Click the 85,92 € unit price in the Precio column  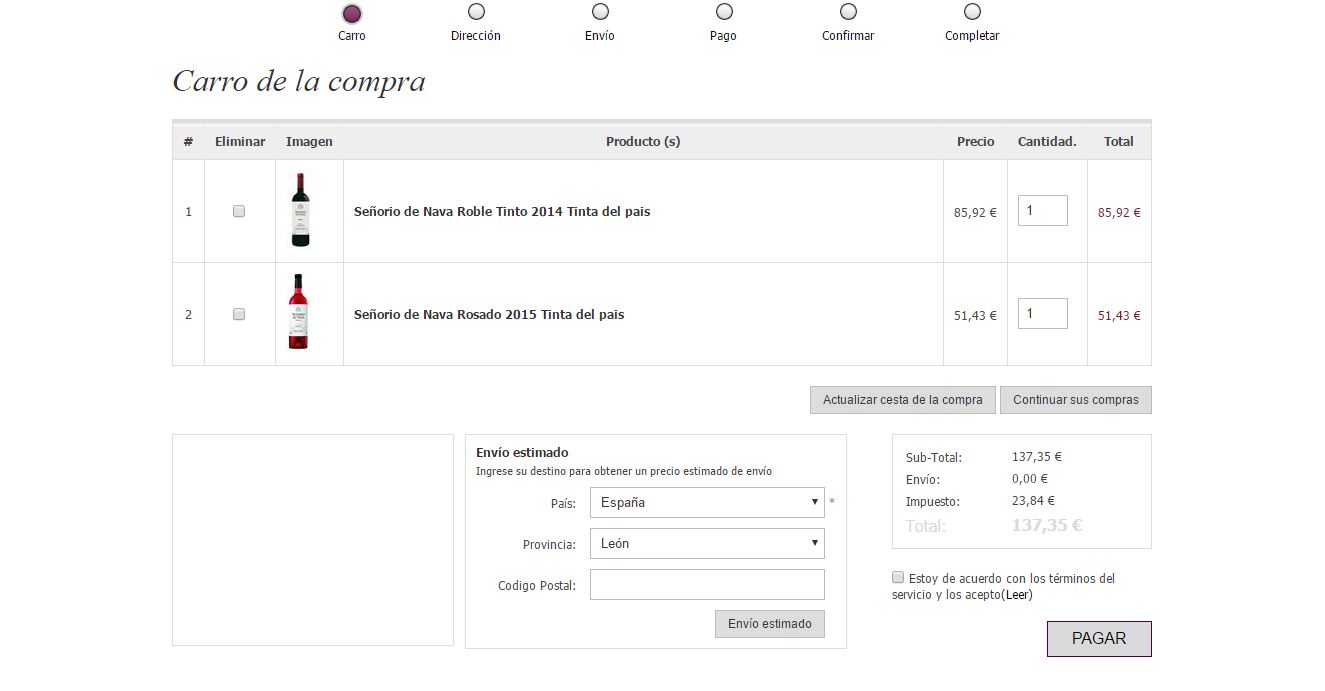pyautogui.click(x=975, y=213)
